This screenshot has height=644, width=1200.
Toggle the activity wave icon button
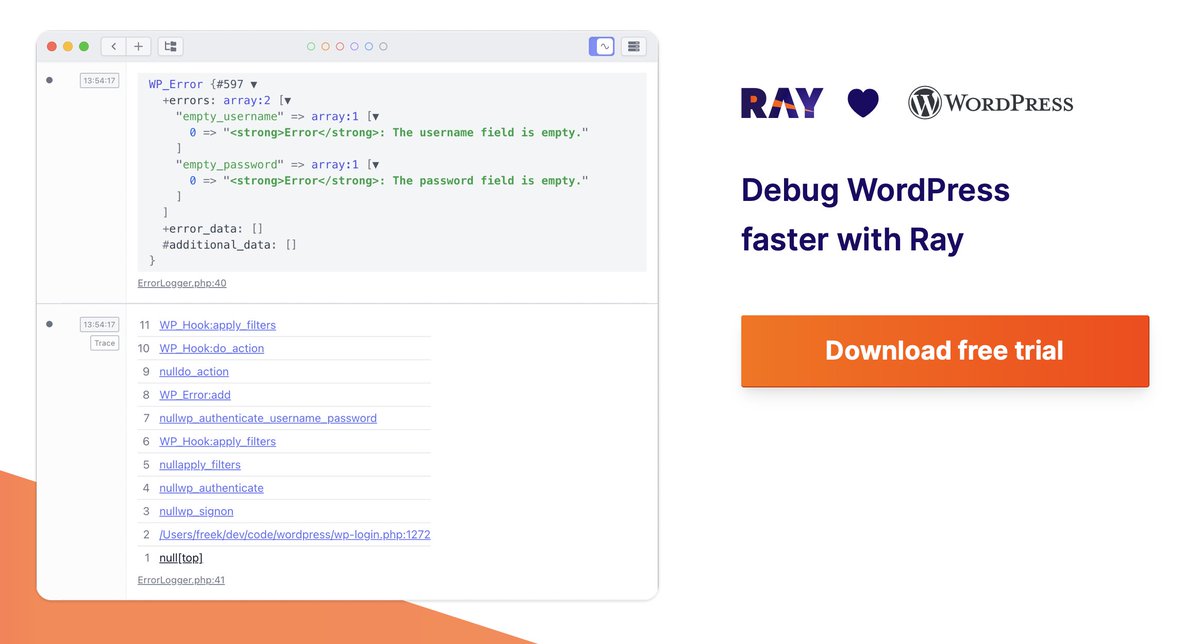point(604,46)
